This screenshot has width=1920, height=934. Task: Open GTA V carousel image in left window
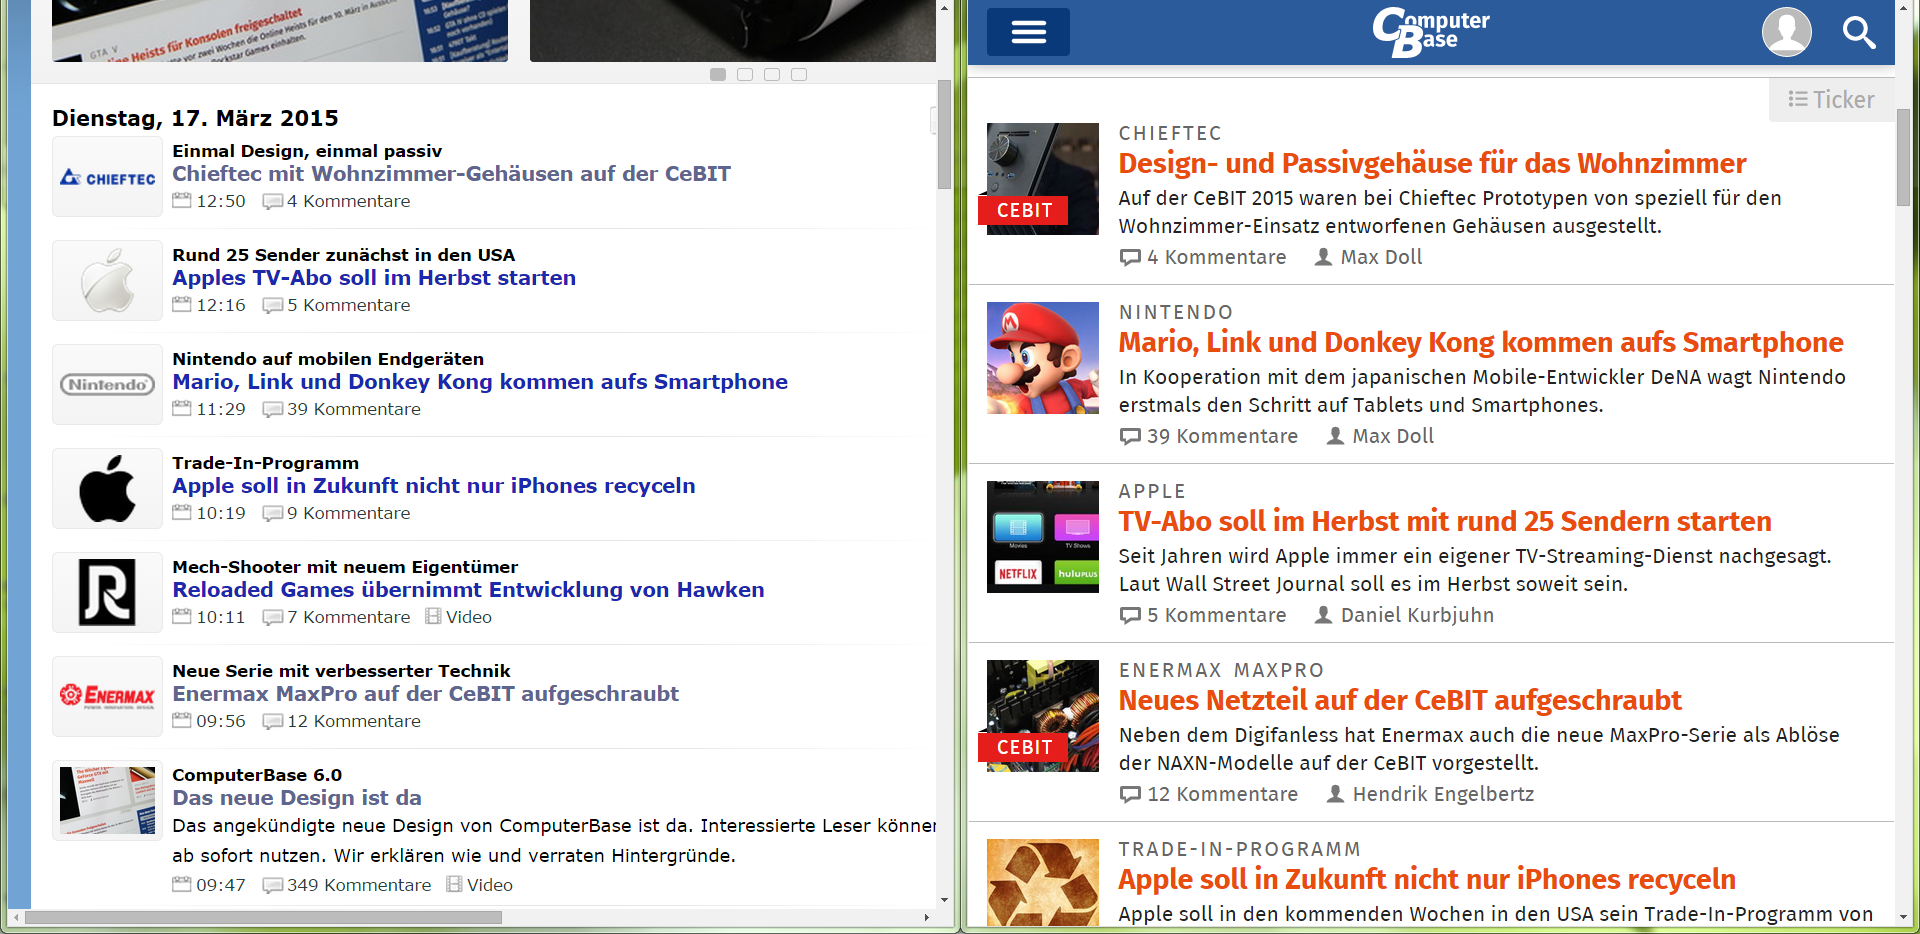click(280, 31)
